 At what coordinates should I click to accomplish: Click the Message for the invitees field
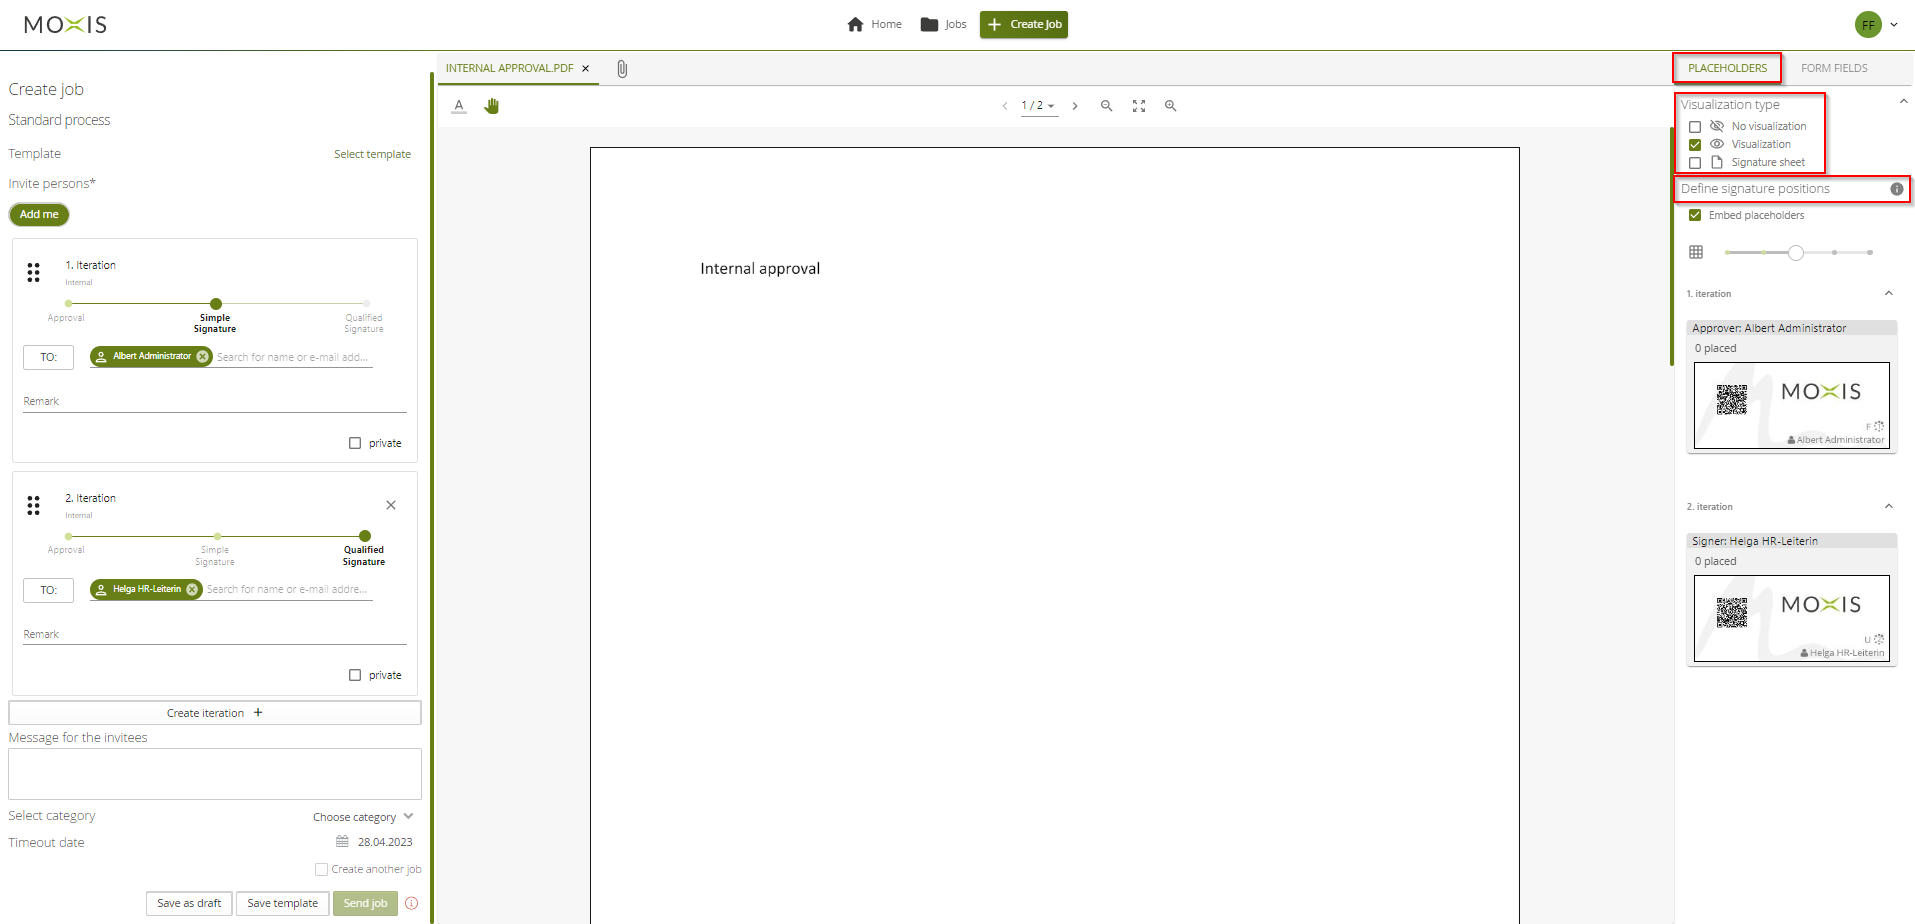(x=214, y=774)
